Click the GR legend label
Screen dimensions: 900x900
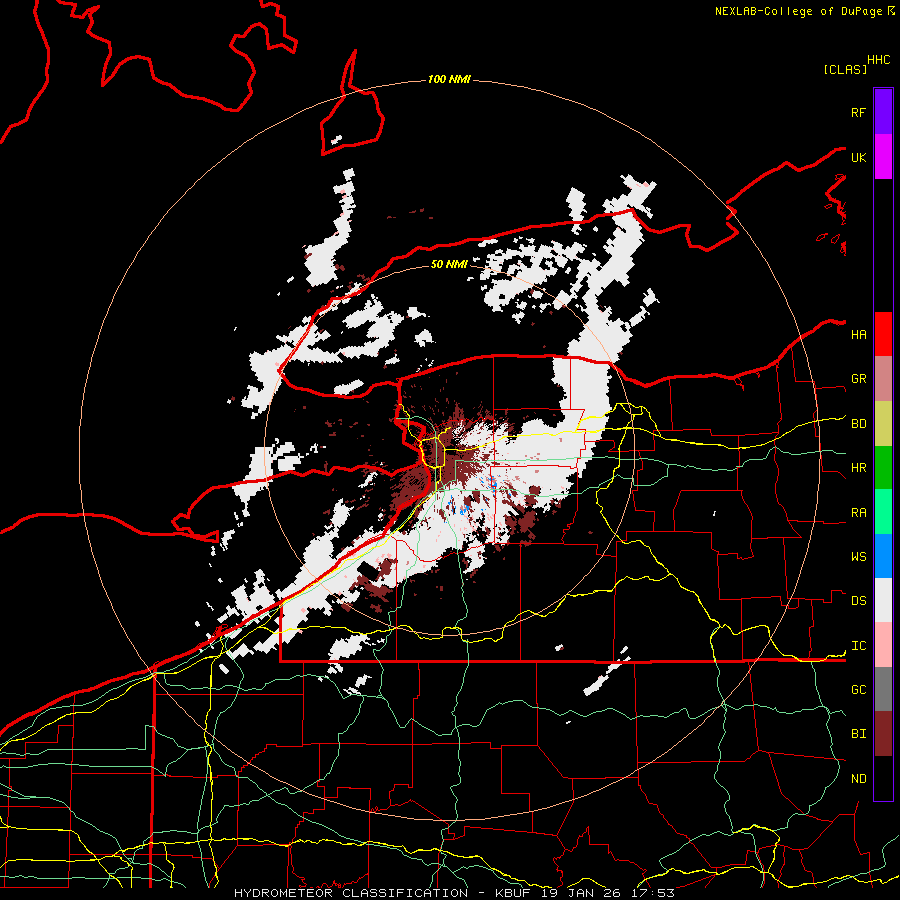(858, 379)
